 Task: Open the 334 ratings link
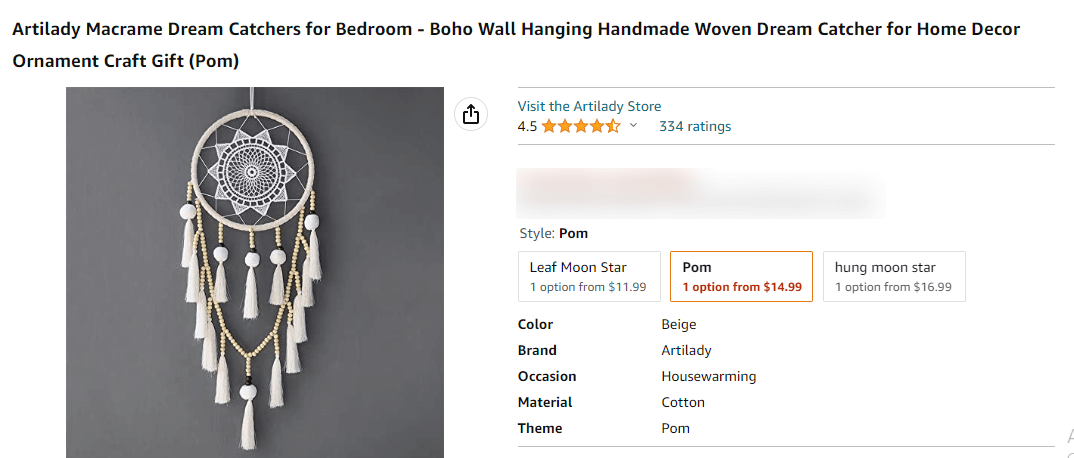[695, 126]
